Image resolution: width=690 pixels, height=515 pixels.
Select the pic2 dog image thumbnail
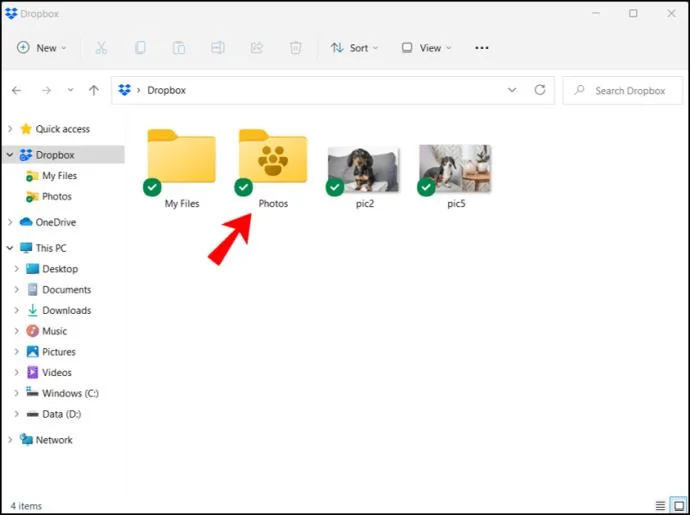[363, 169]
